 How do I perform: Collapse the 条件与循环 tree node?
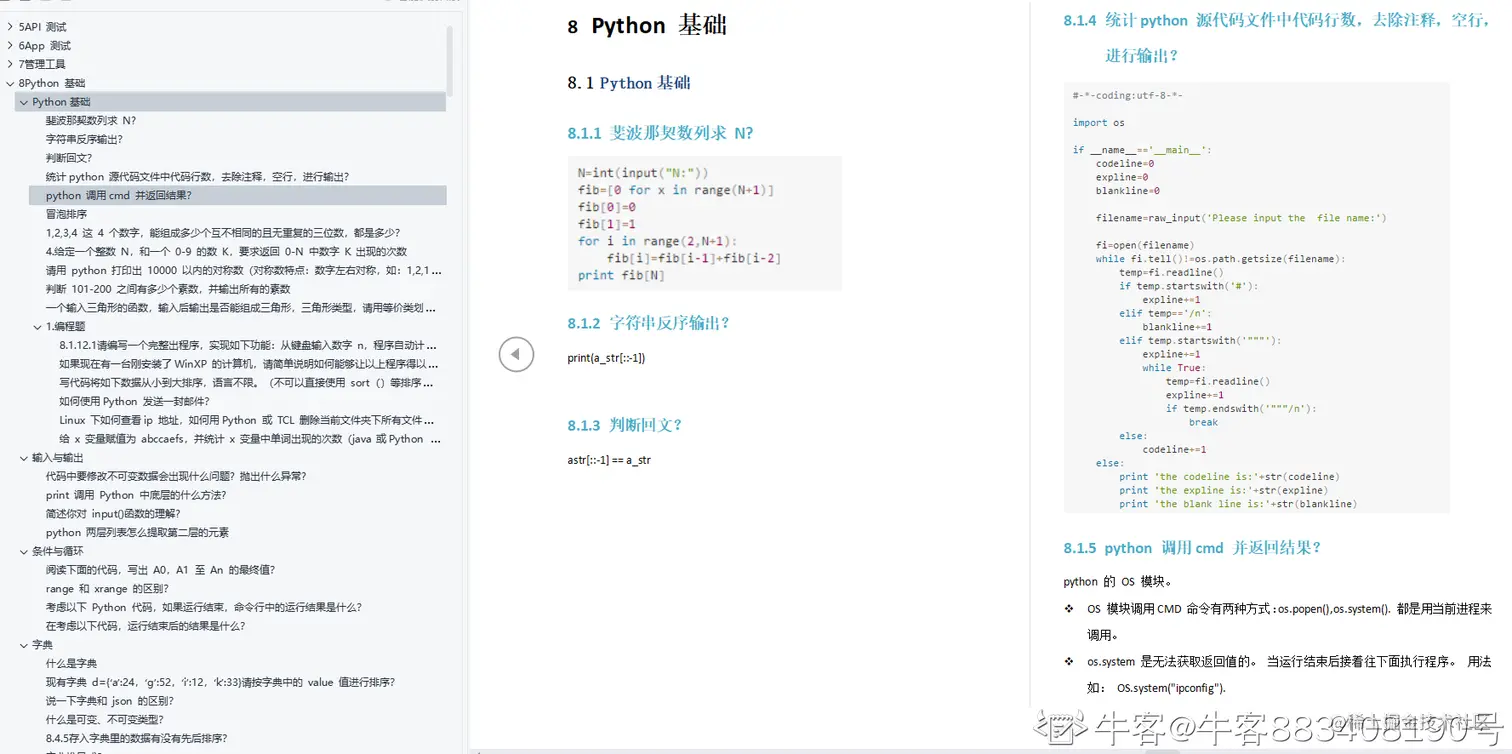pos(24,551)
